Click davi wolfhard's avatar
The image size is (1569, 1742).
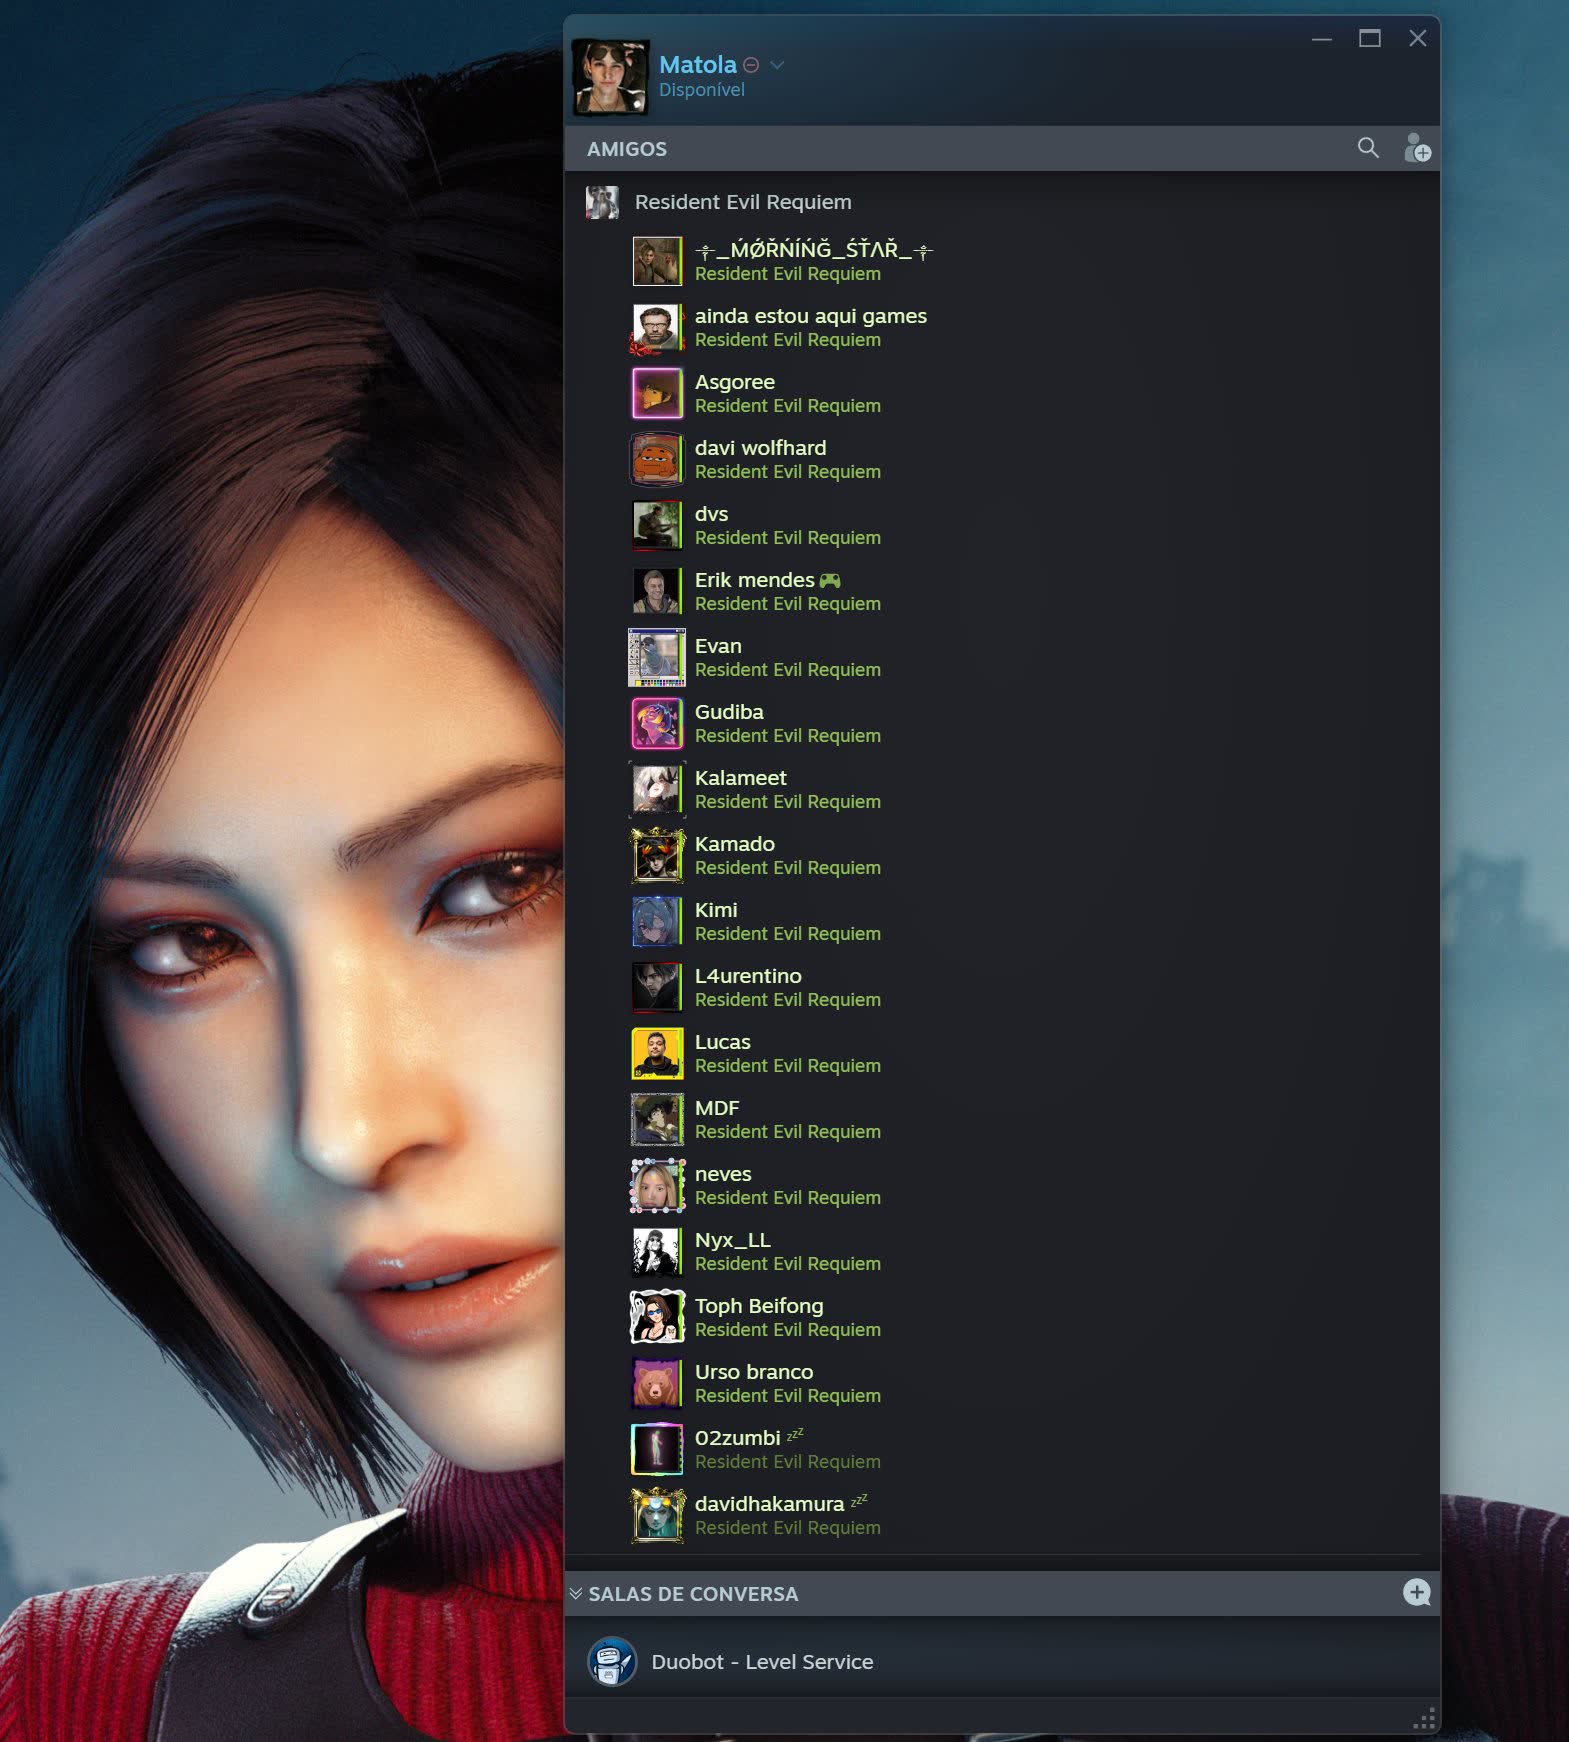[x=657, y=459]
